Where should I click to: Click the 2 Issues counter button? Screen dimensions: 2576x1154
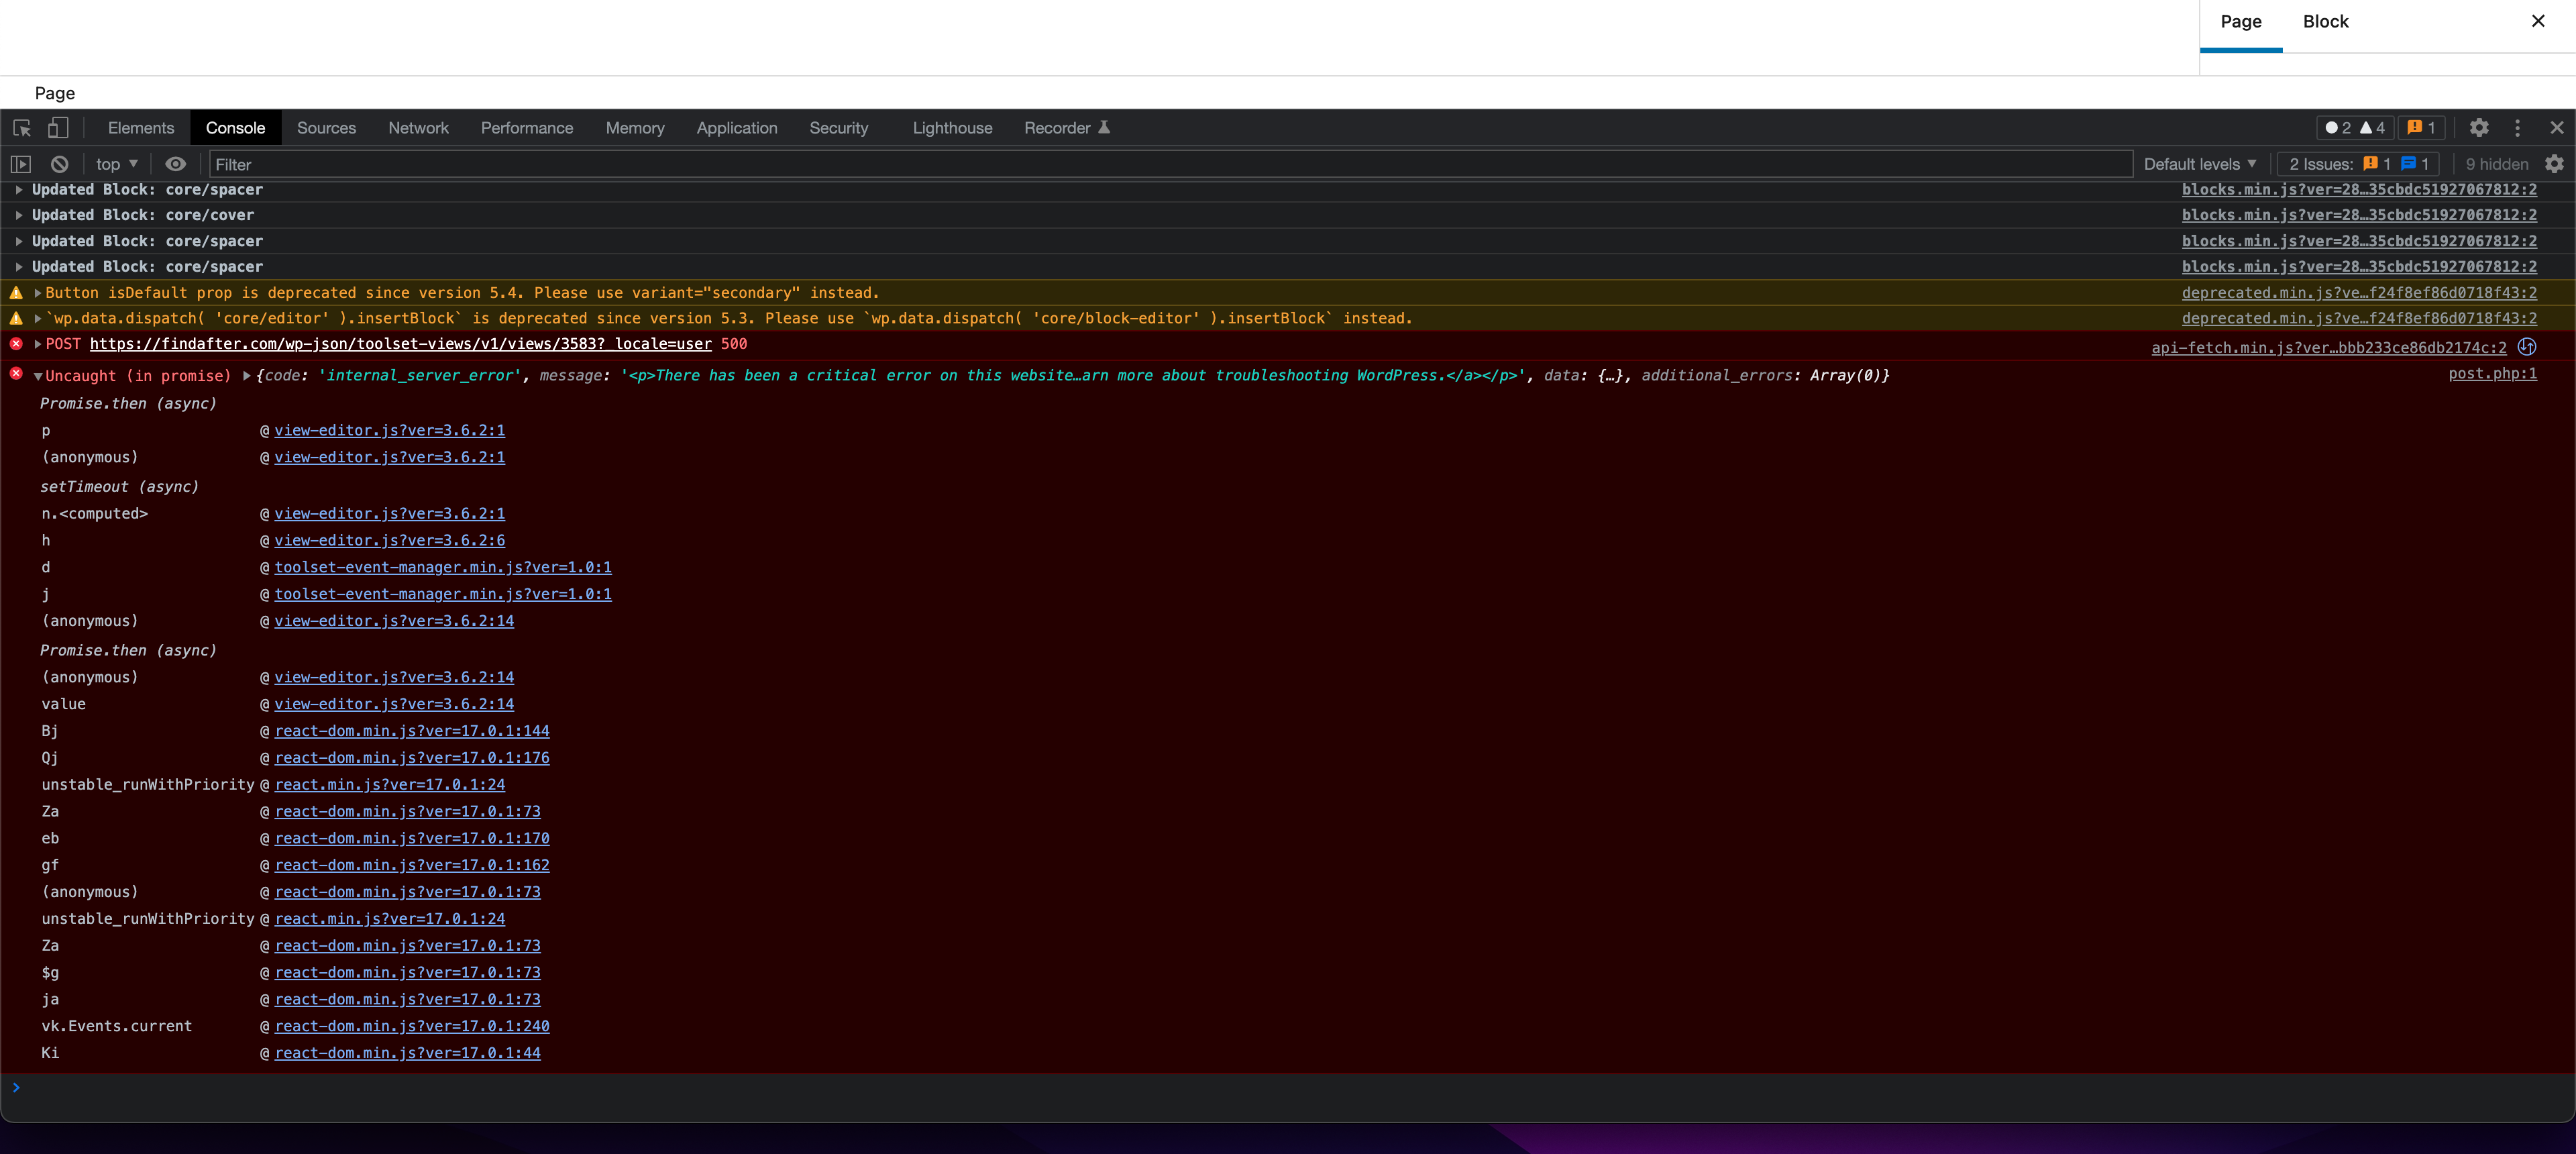click(2359, 164)
